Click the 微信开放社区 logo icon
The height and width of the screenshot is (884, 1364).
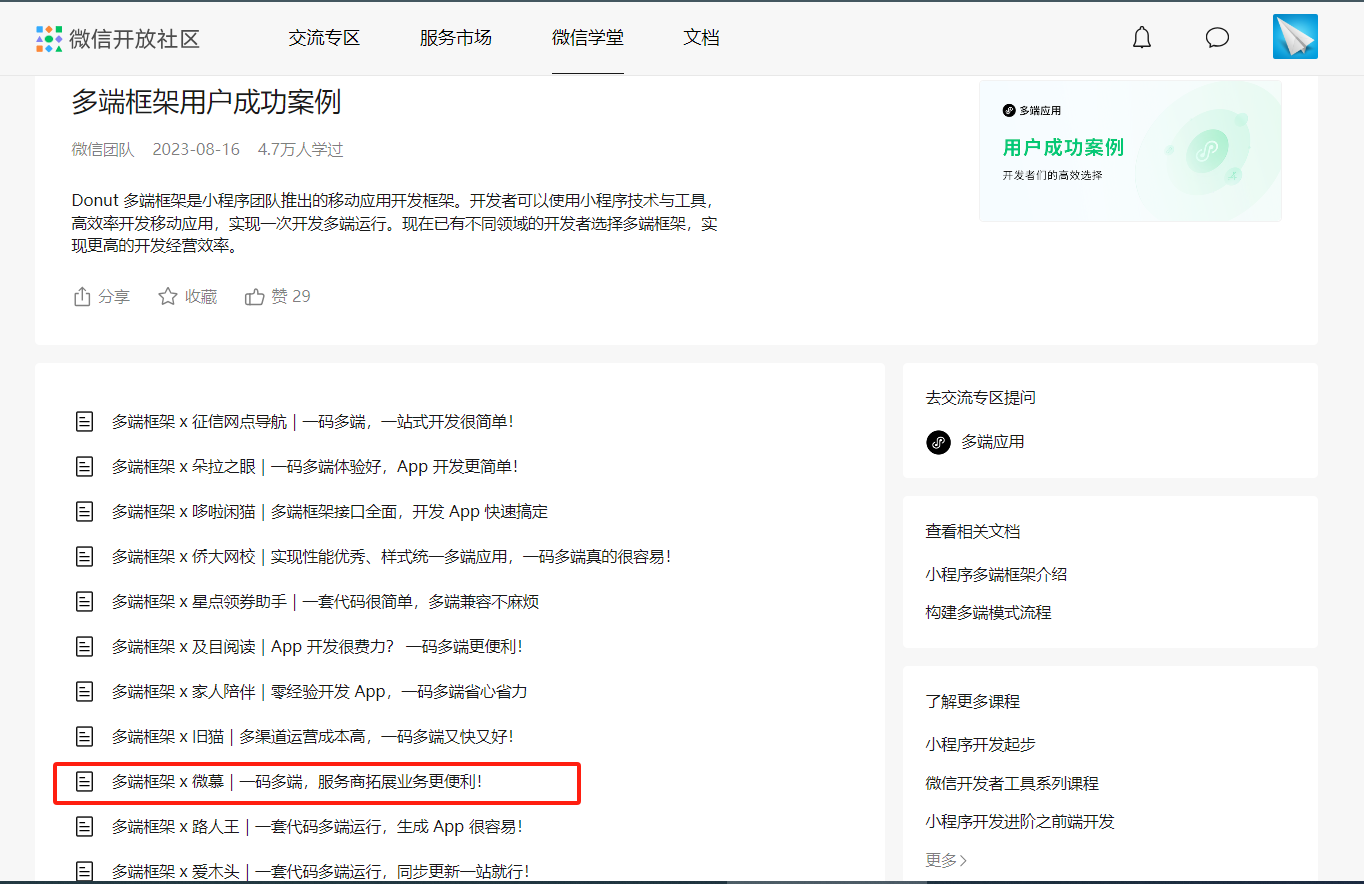click(49, 38)
